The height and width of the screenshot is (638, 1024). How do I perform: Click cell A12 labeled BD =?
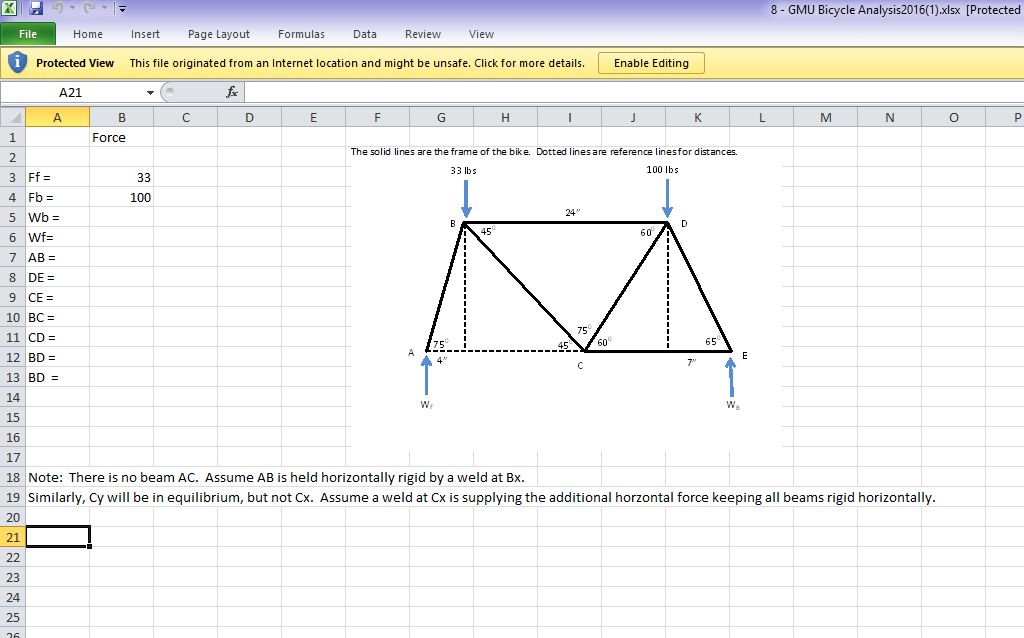57,358
